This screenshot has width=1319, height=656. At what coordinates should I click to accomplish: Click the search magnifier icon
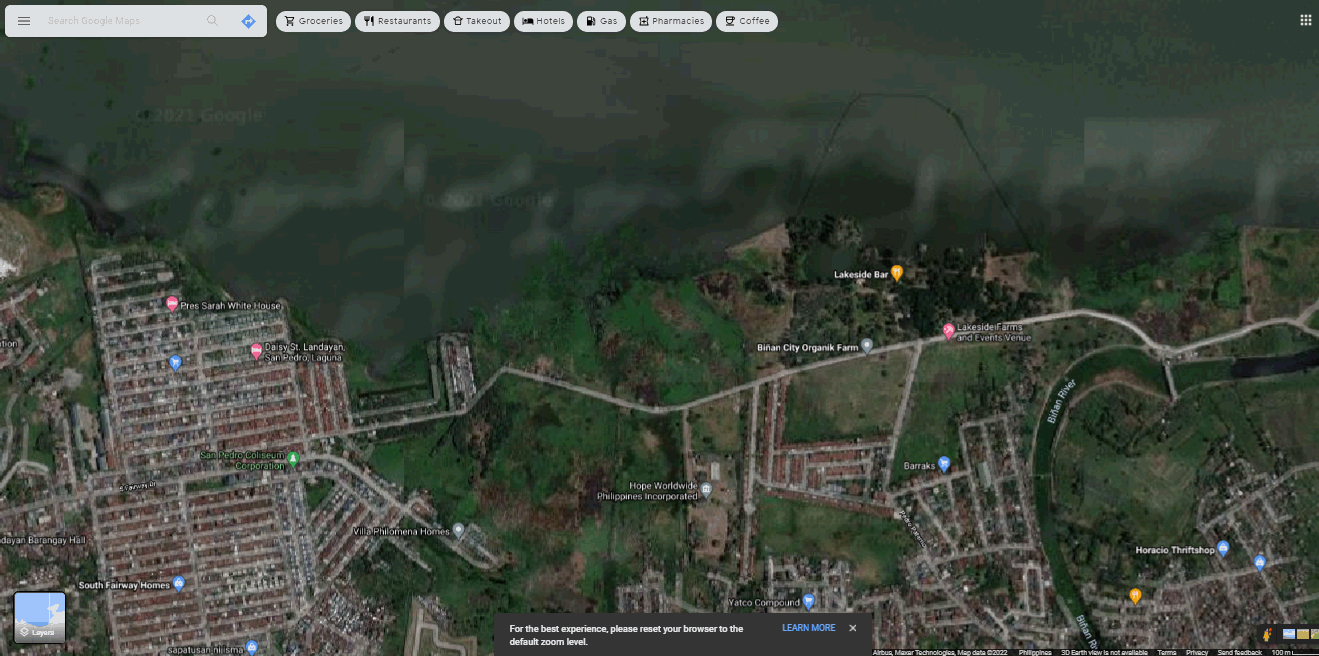point(212,21)
